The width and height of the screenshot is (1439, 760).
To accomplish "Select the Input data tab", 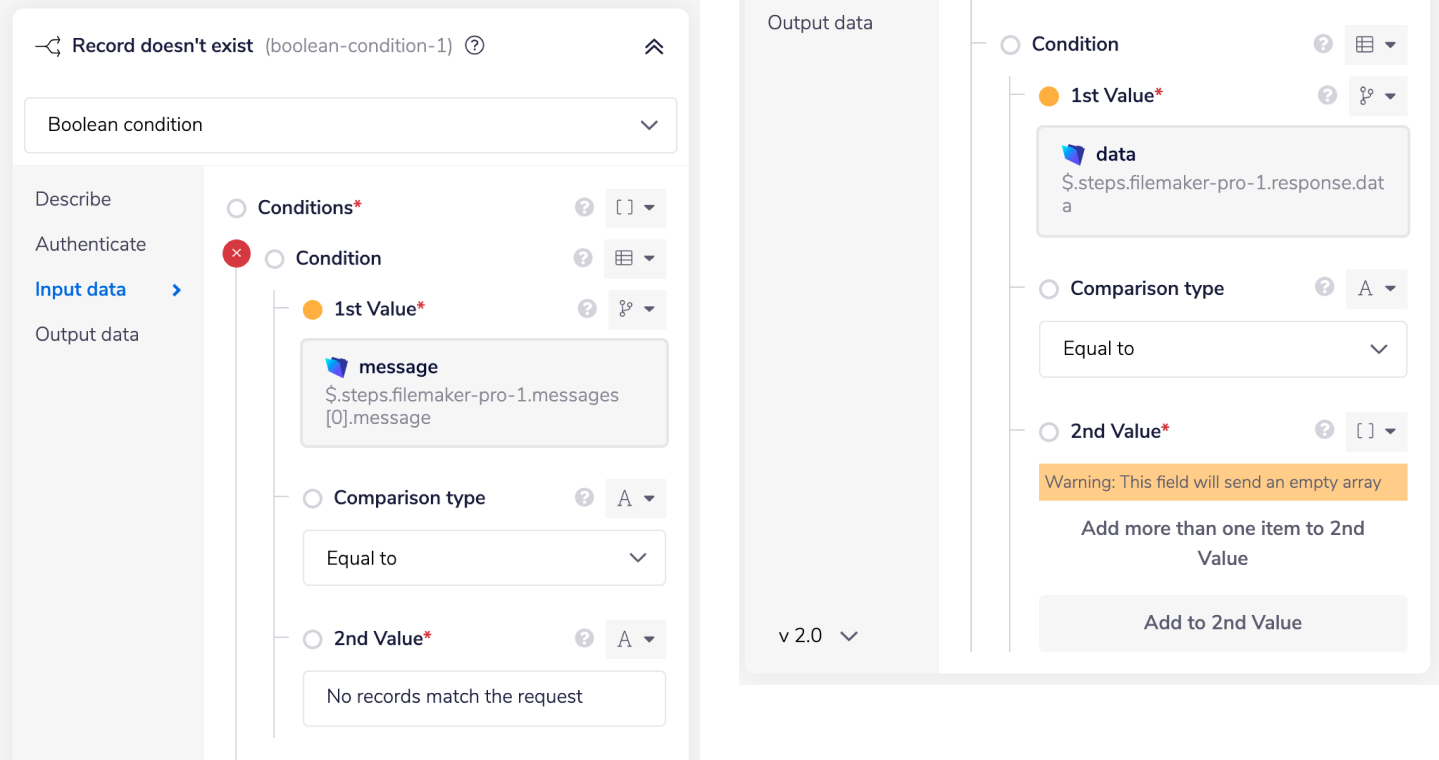I will (80, 289).
